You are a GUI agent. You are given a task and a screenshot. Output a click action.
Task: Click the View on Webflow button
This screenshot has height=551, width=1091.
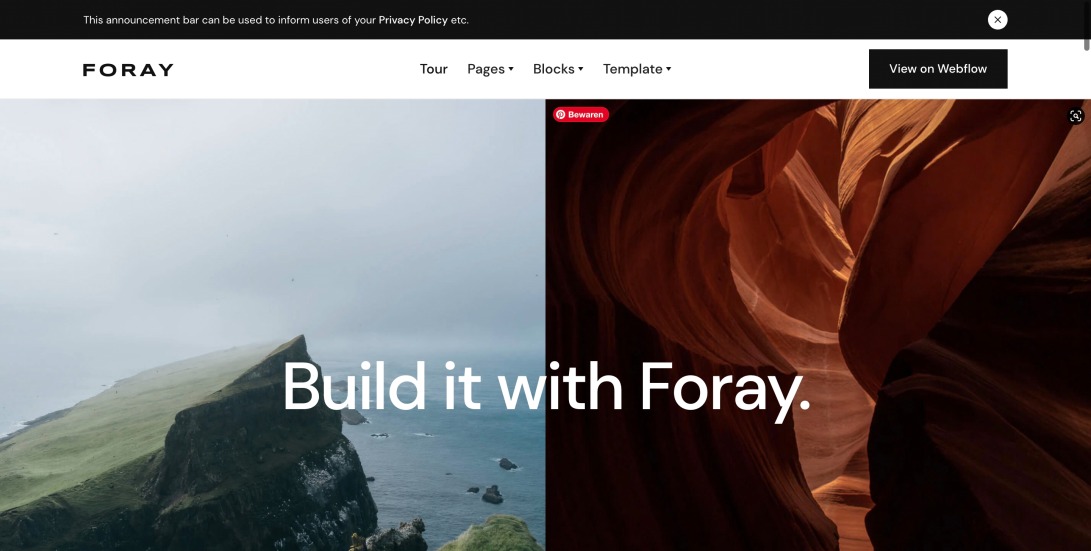[x=938, y=69]
